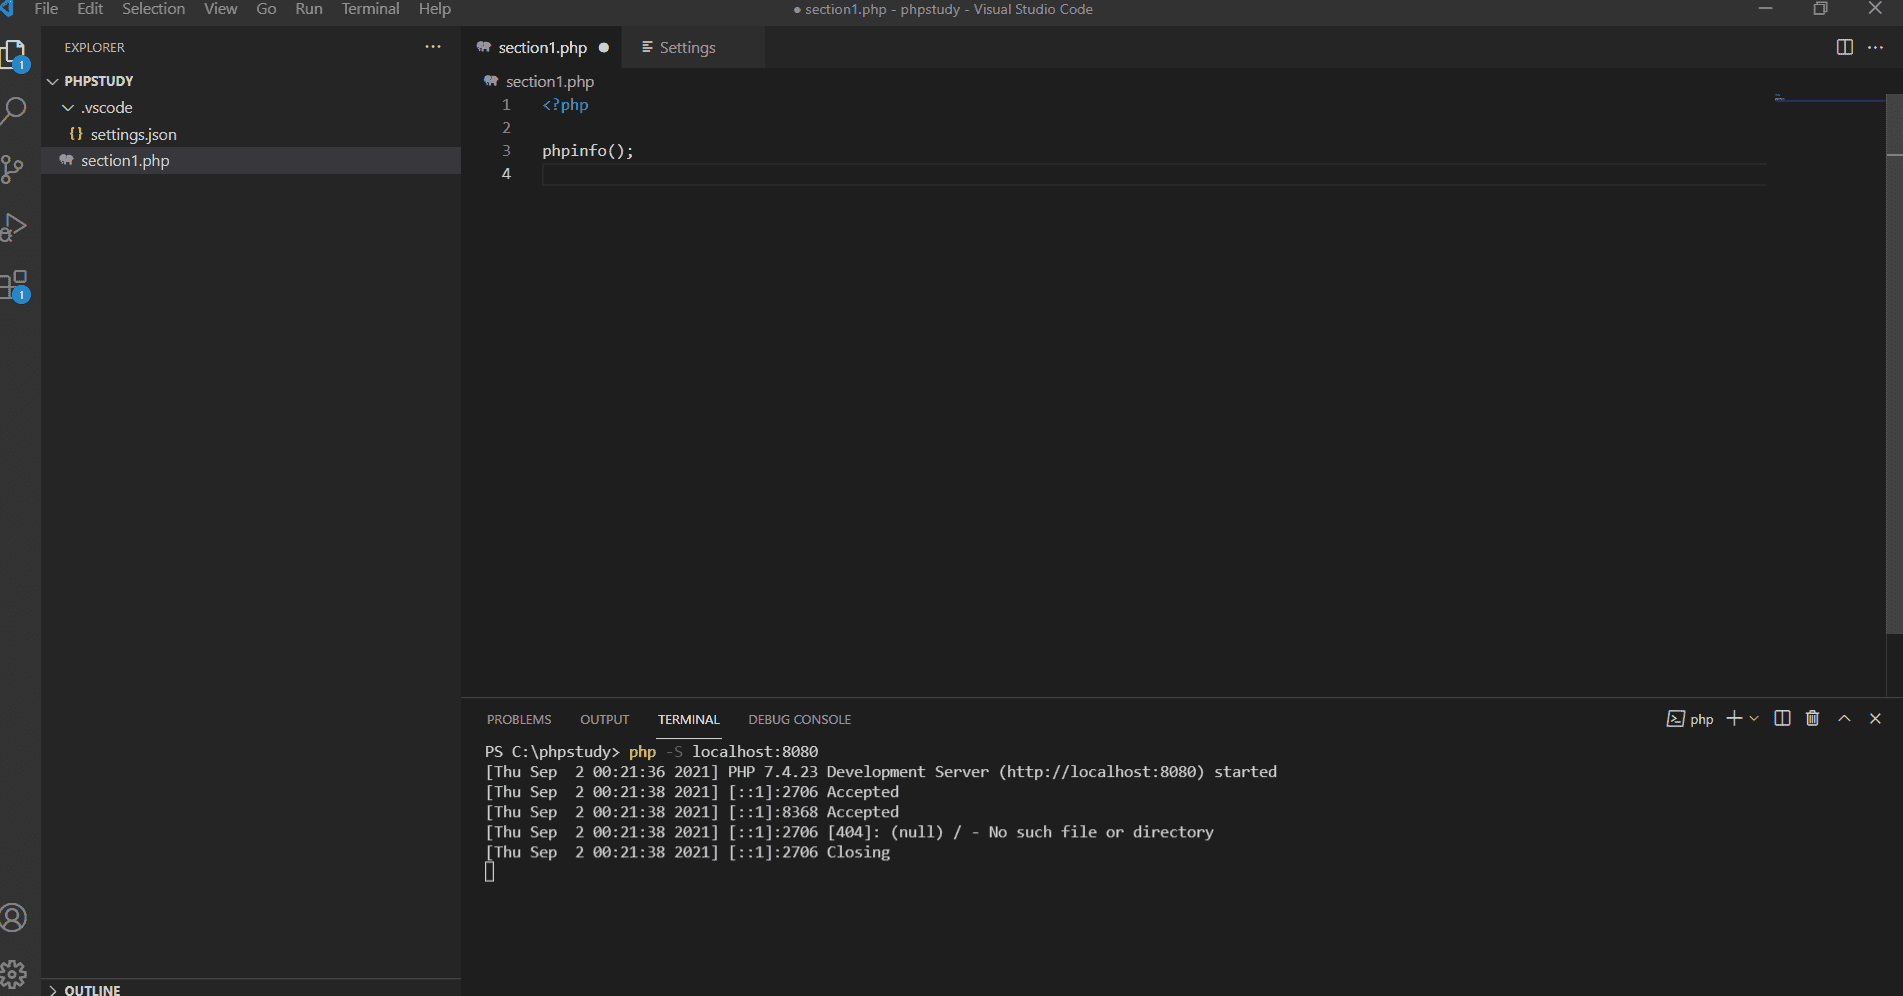Open the Terminal menu
The width and height of the screenshot is (1903, 996).
[370, 9]
